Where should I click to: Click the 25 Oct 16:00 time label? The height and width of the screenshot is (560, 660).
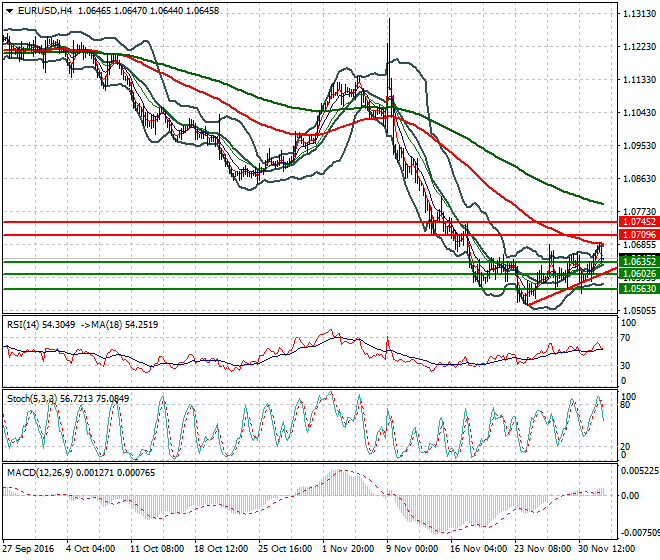[285, 549]
